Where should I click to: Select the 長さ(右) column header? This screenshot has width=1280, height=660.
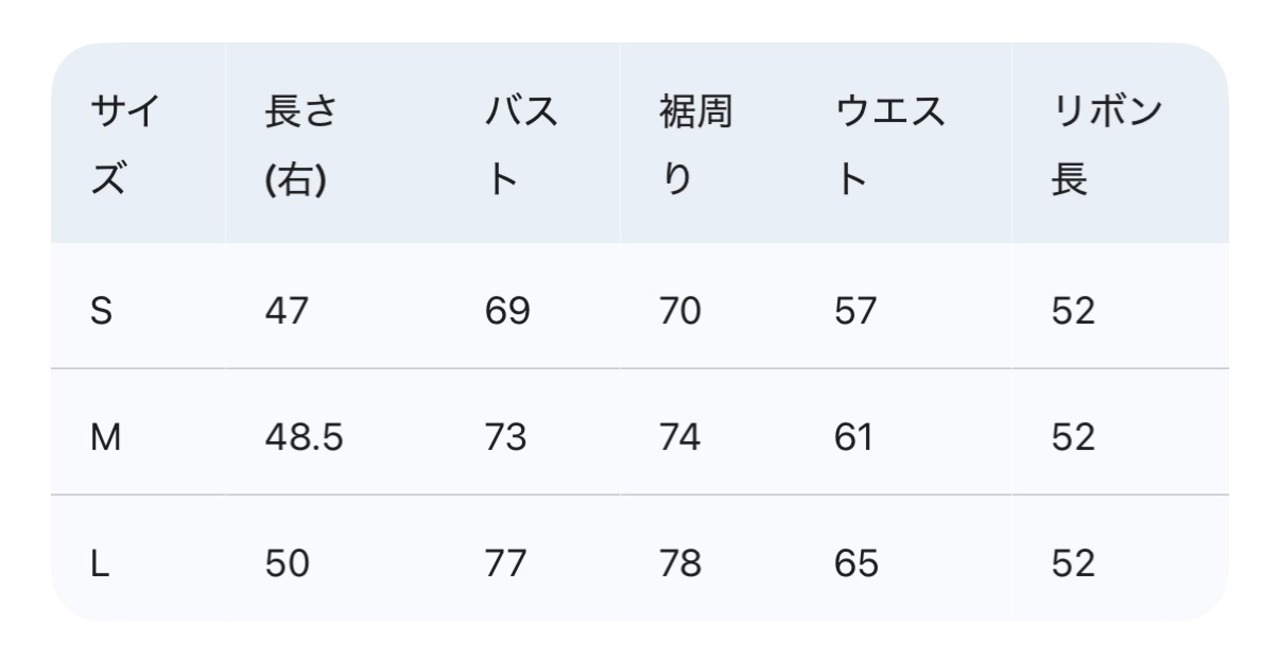299,146
